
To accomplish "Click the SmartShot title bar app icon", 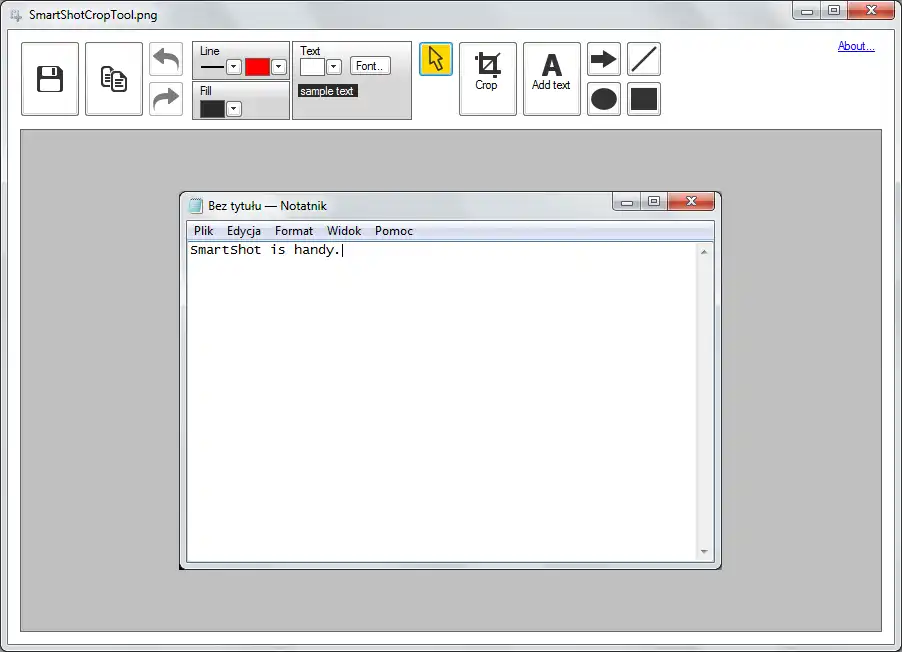I will pos(16,15).
